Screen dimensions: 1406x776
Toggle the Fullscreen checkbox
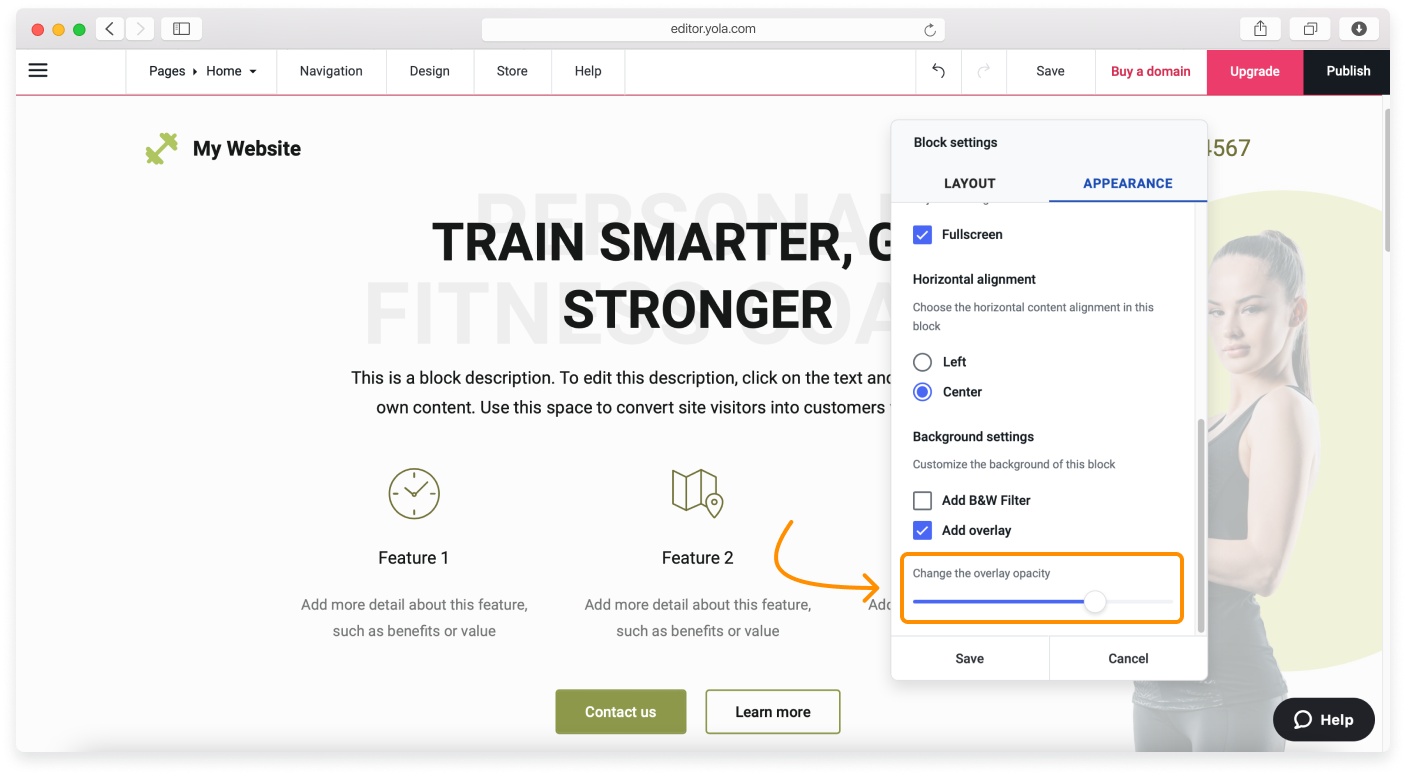pos(923,235)
